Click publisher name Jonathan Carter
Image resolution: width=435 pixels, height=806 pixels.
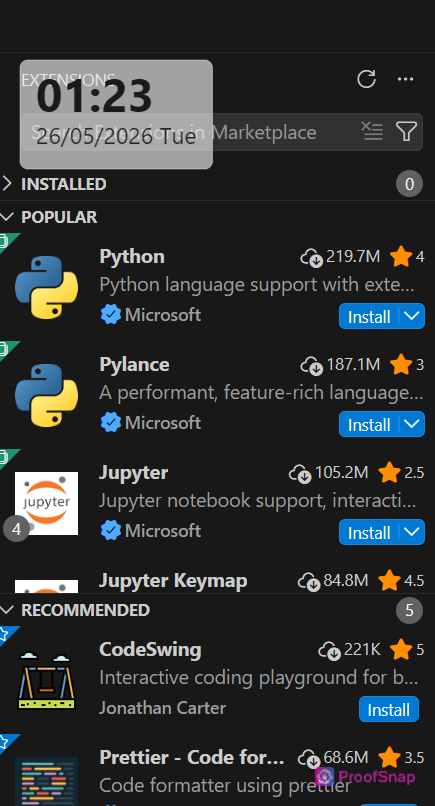point(162,708)
